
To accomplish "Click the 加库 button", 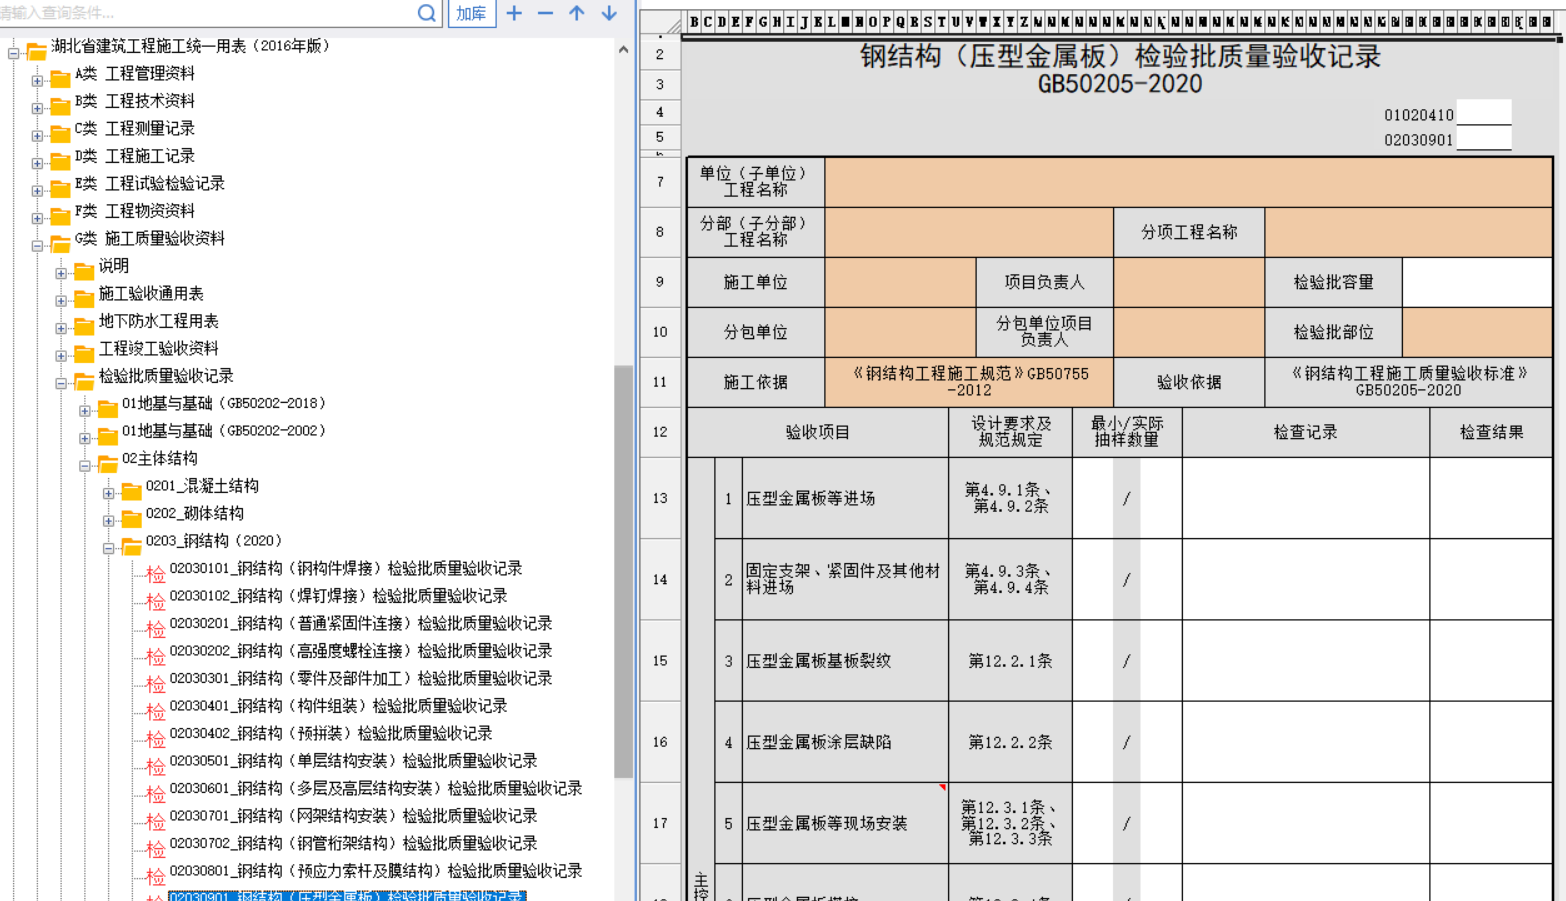I will click(471, 13).
